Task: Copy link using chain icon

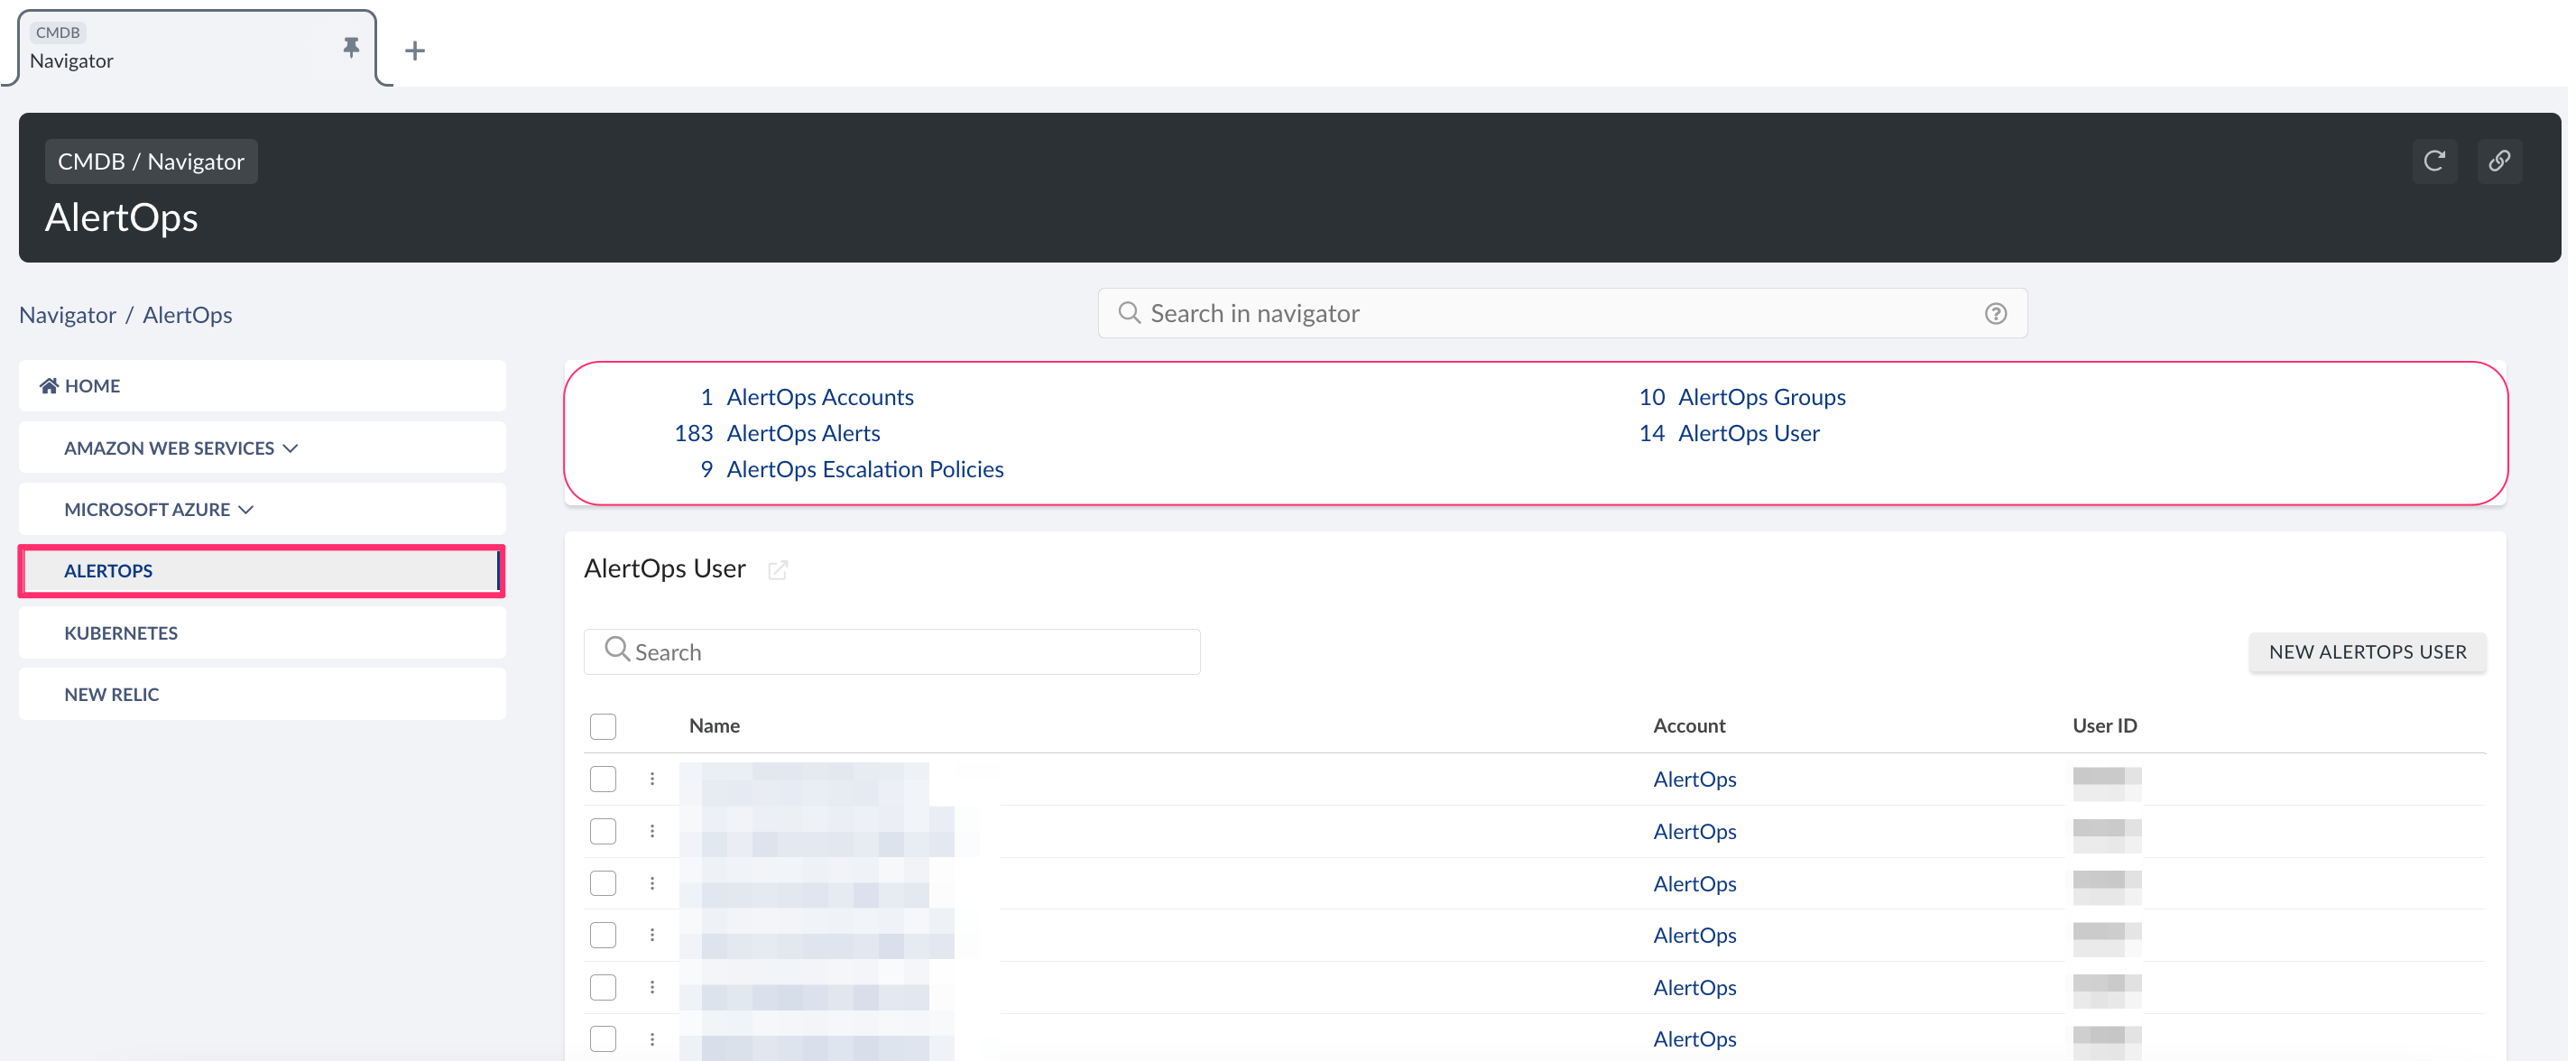Action: (x=2499, y=161)
